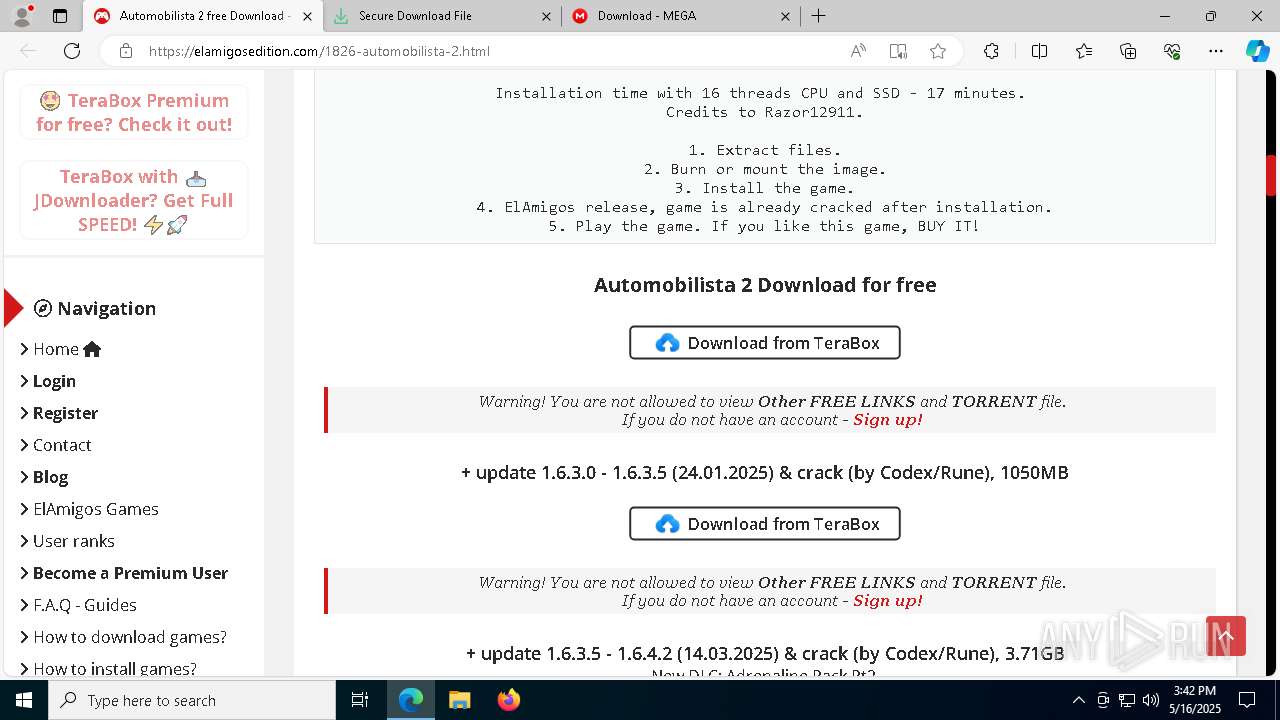
Task: Open Microsoft Edge from the taskbar
Action: tap(411, 700)
